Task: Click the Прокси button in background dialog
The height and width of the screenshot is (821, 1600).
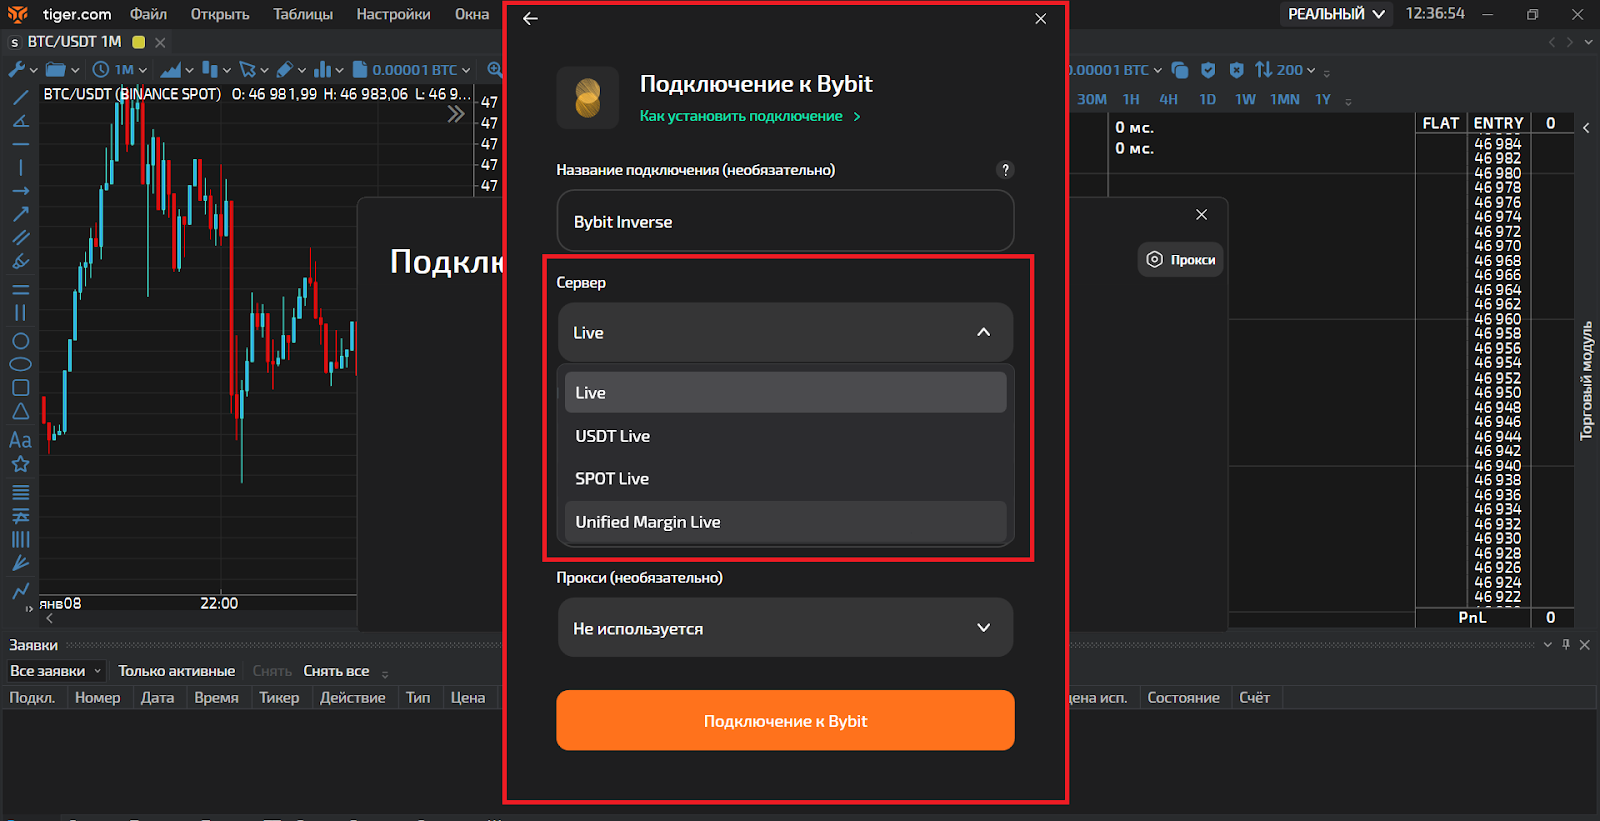Action: point(1181,260)
